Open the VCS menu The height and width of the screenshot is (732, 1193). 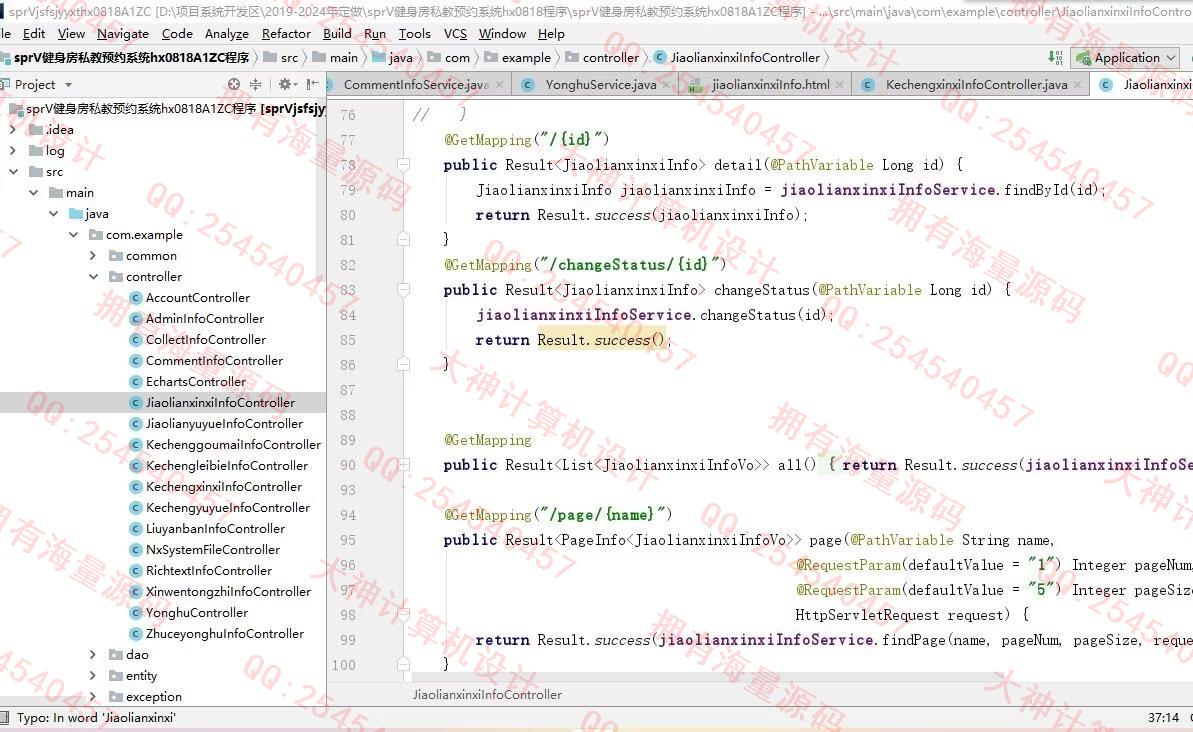(455, 33)
